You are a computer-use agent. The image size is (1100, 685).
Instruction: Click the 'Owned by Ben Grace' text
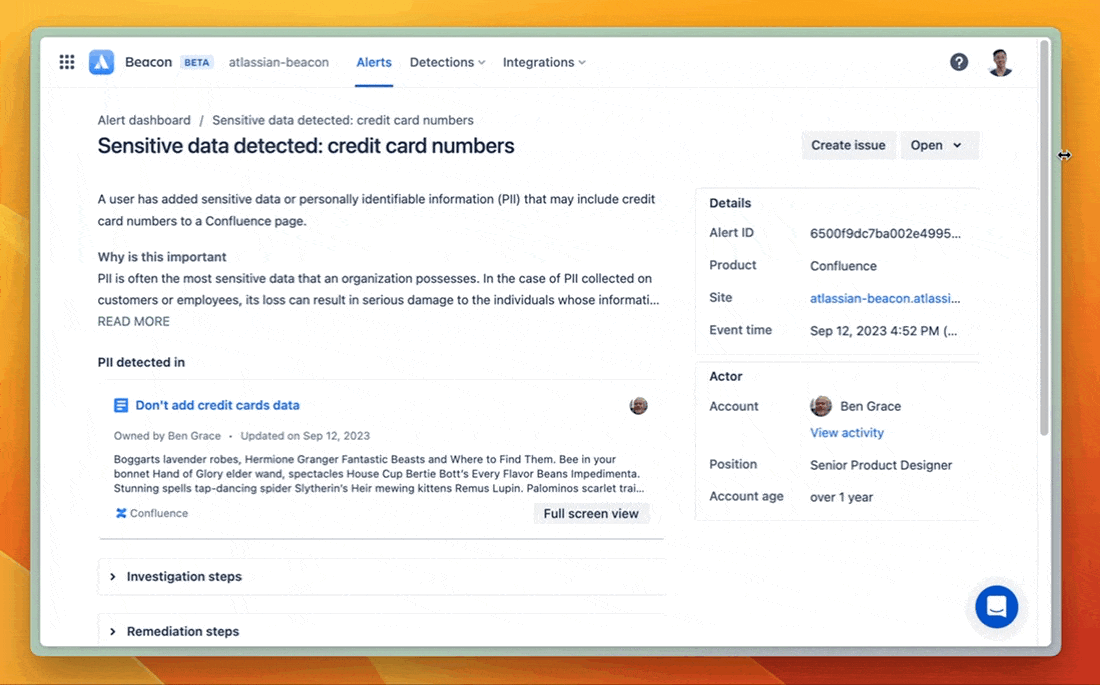(x=167, y=436)
